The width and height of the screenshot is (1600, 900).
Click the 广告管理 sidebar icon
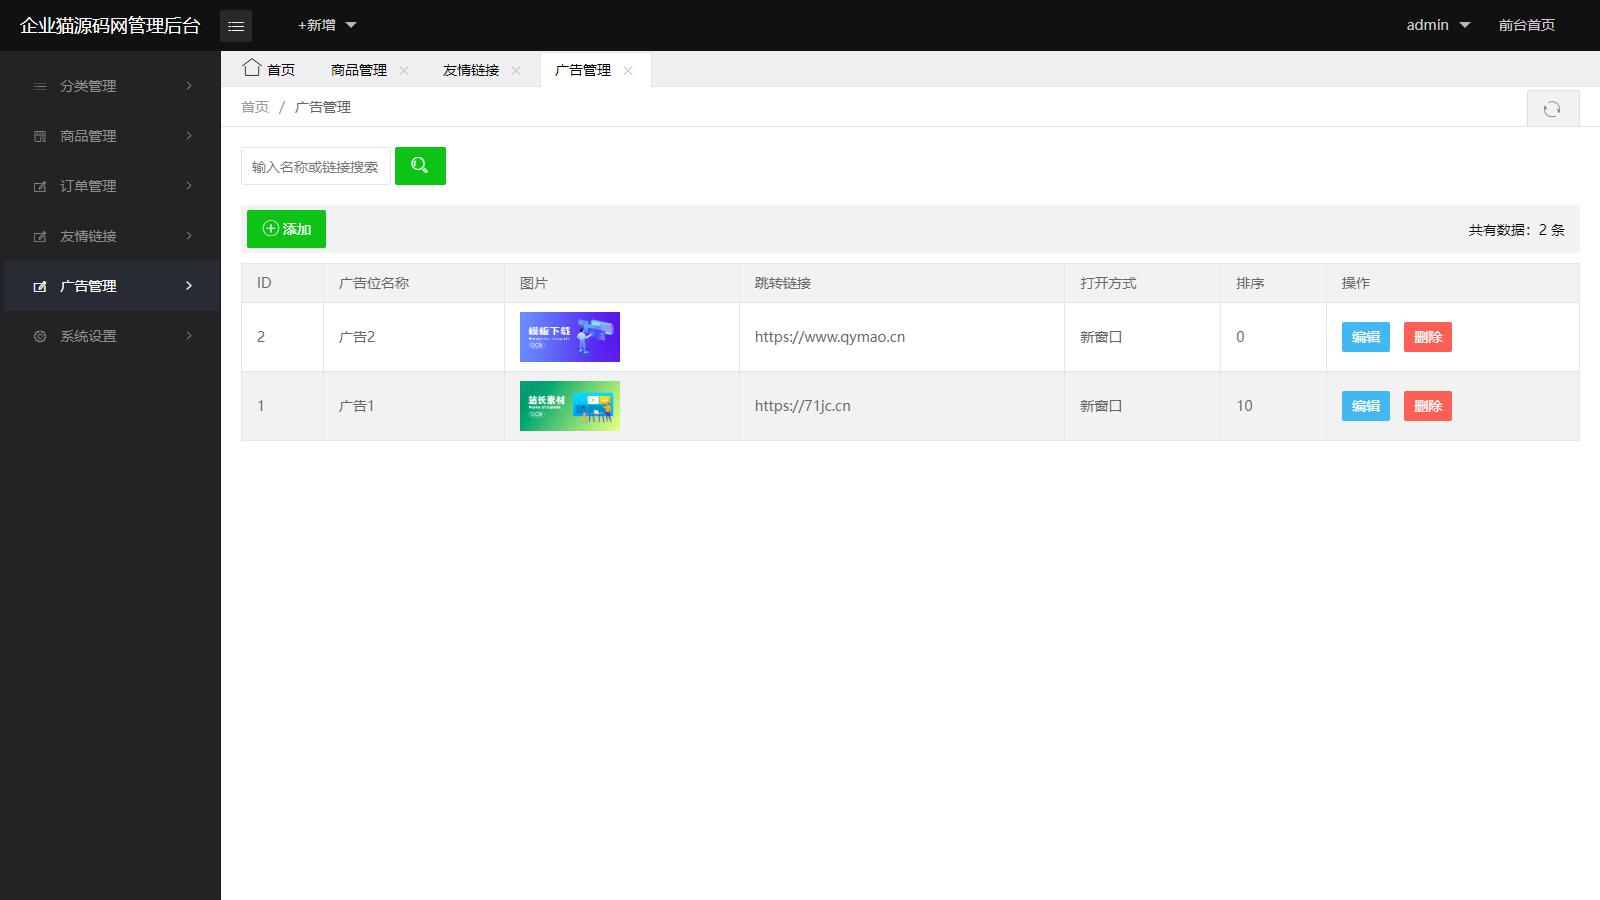38,286
